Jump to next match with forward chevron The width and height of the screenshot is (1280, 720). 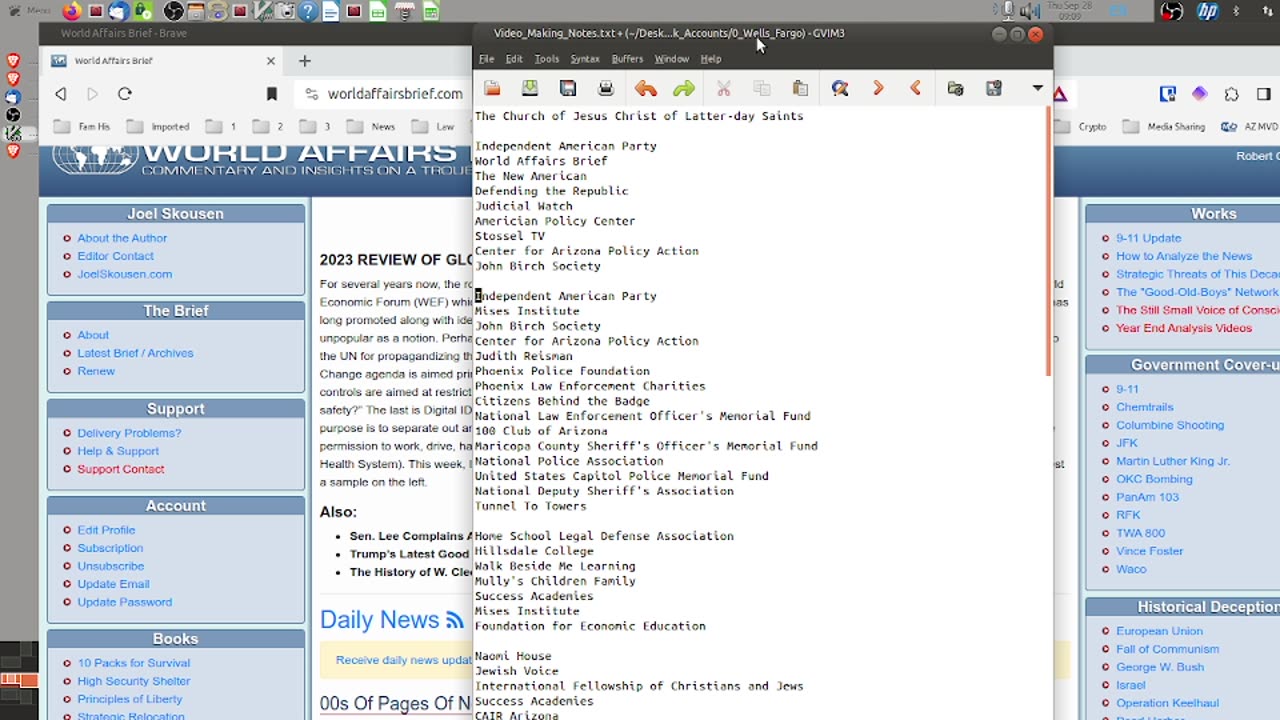point(878,89)
